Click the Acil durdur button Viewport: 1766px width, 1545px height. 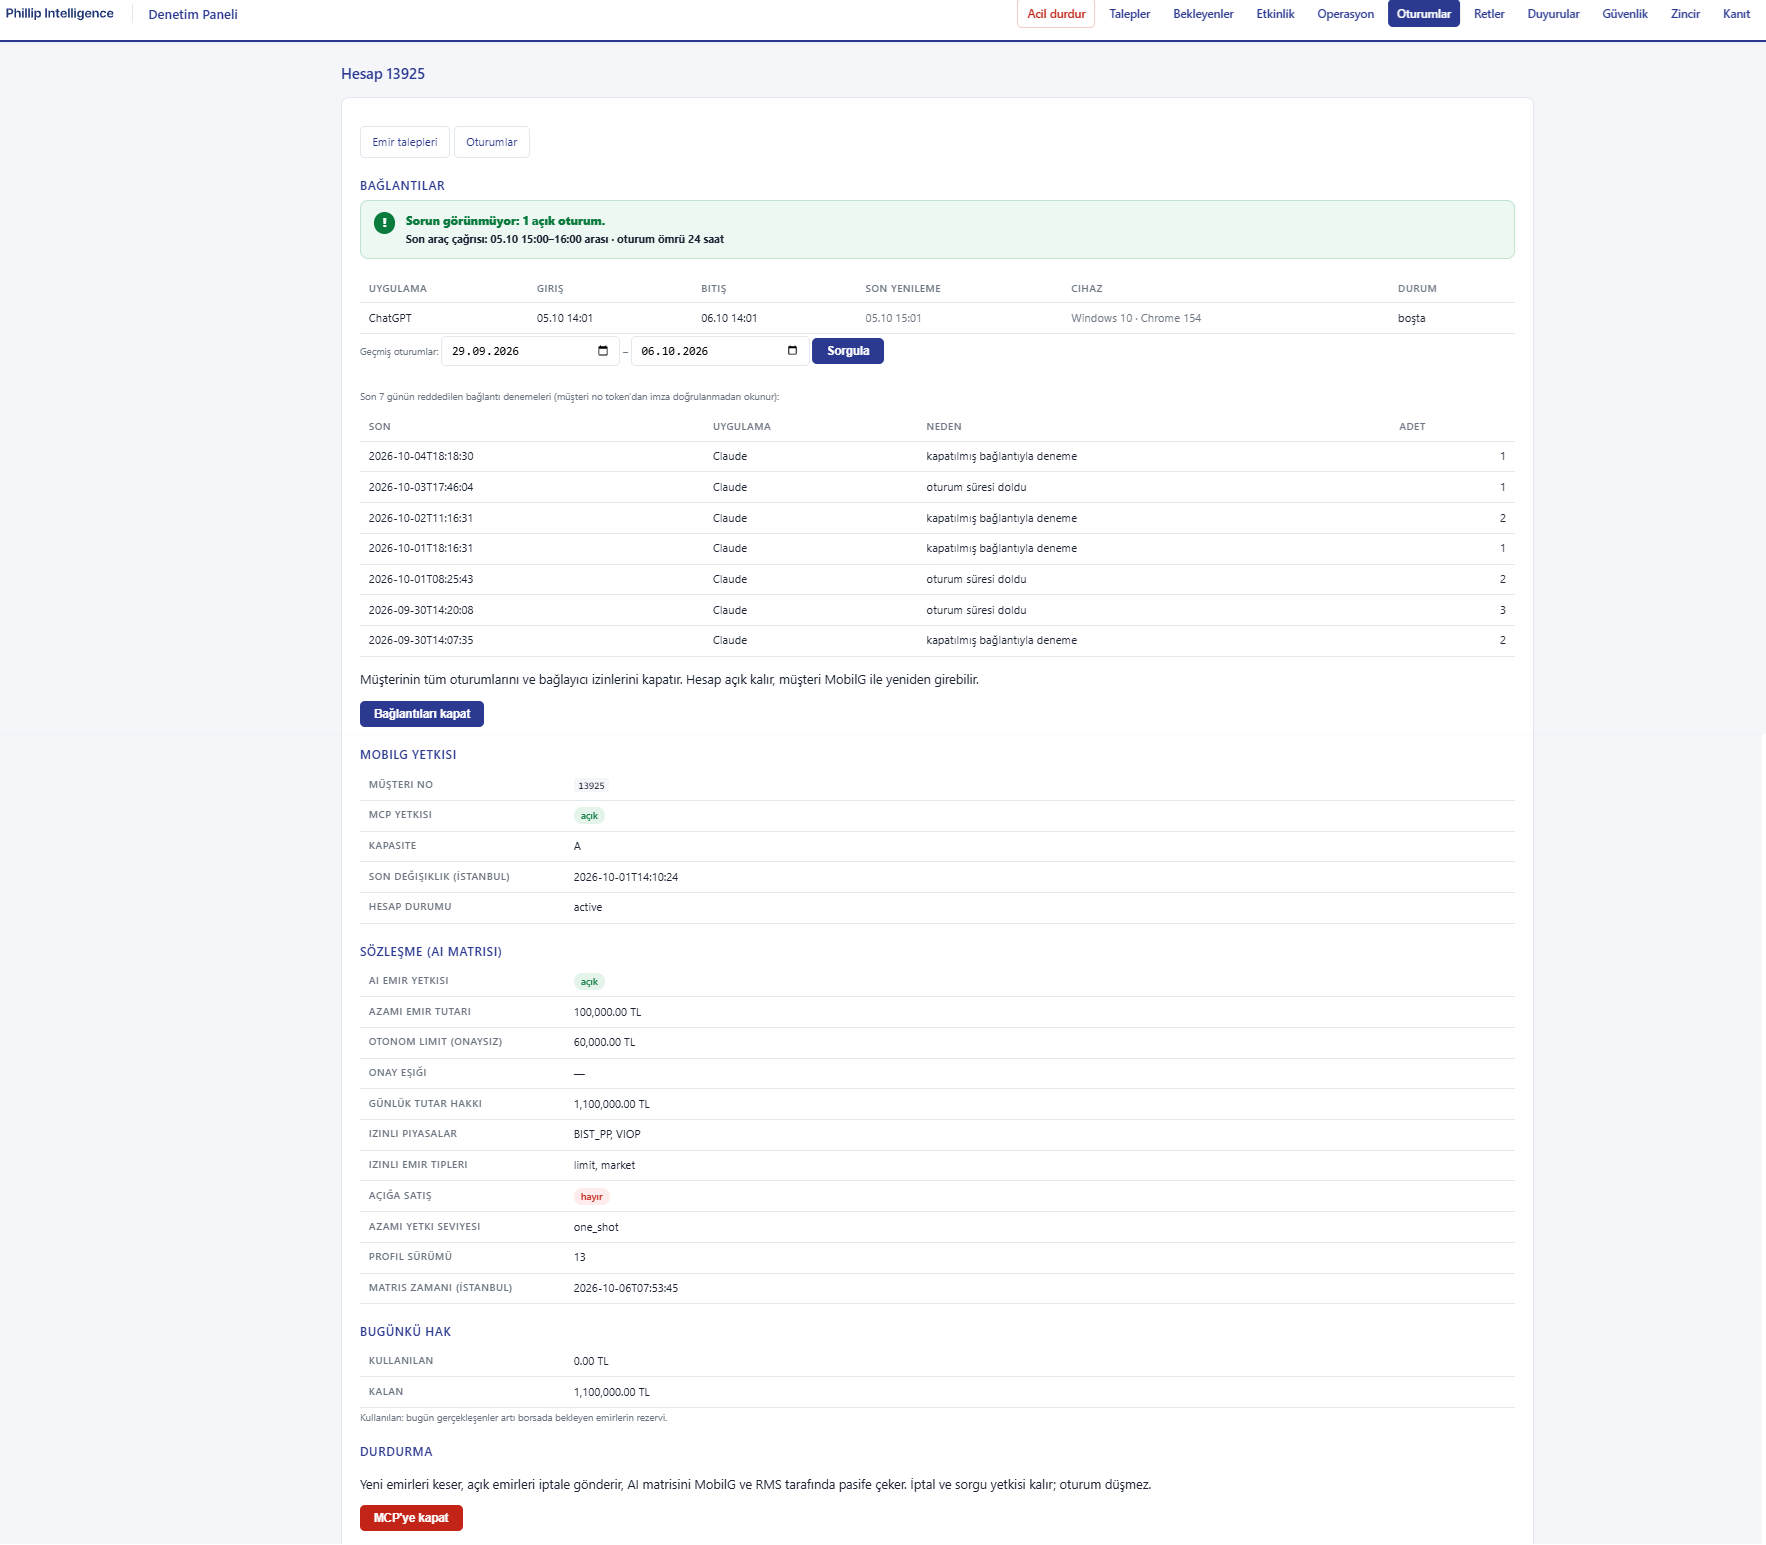point(1056,14)
